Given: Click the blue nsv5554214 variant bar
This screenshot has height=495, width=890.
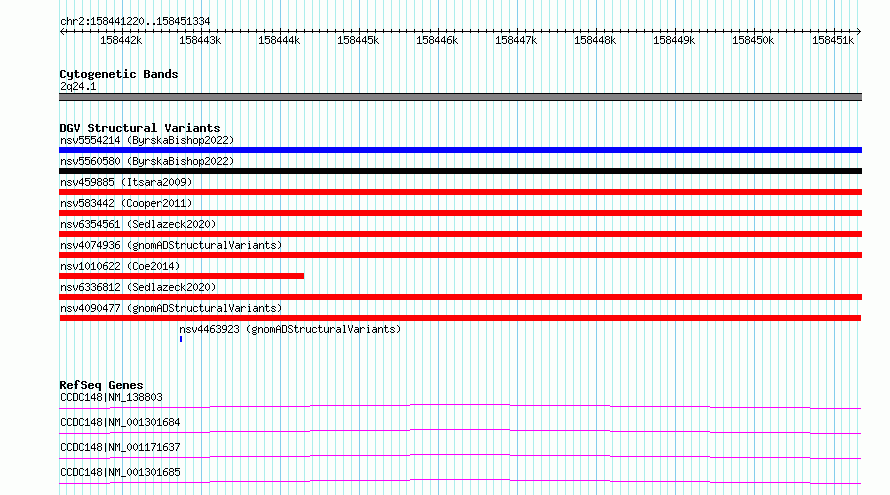Looking at the screenshot, I should pos(460,150).
